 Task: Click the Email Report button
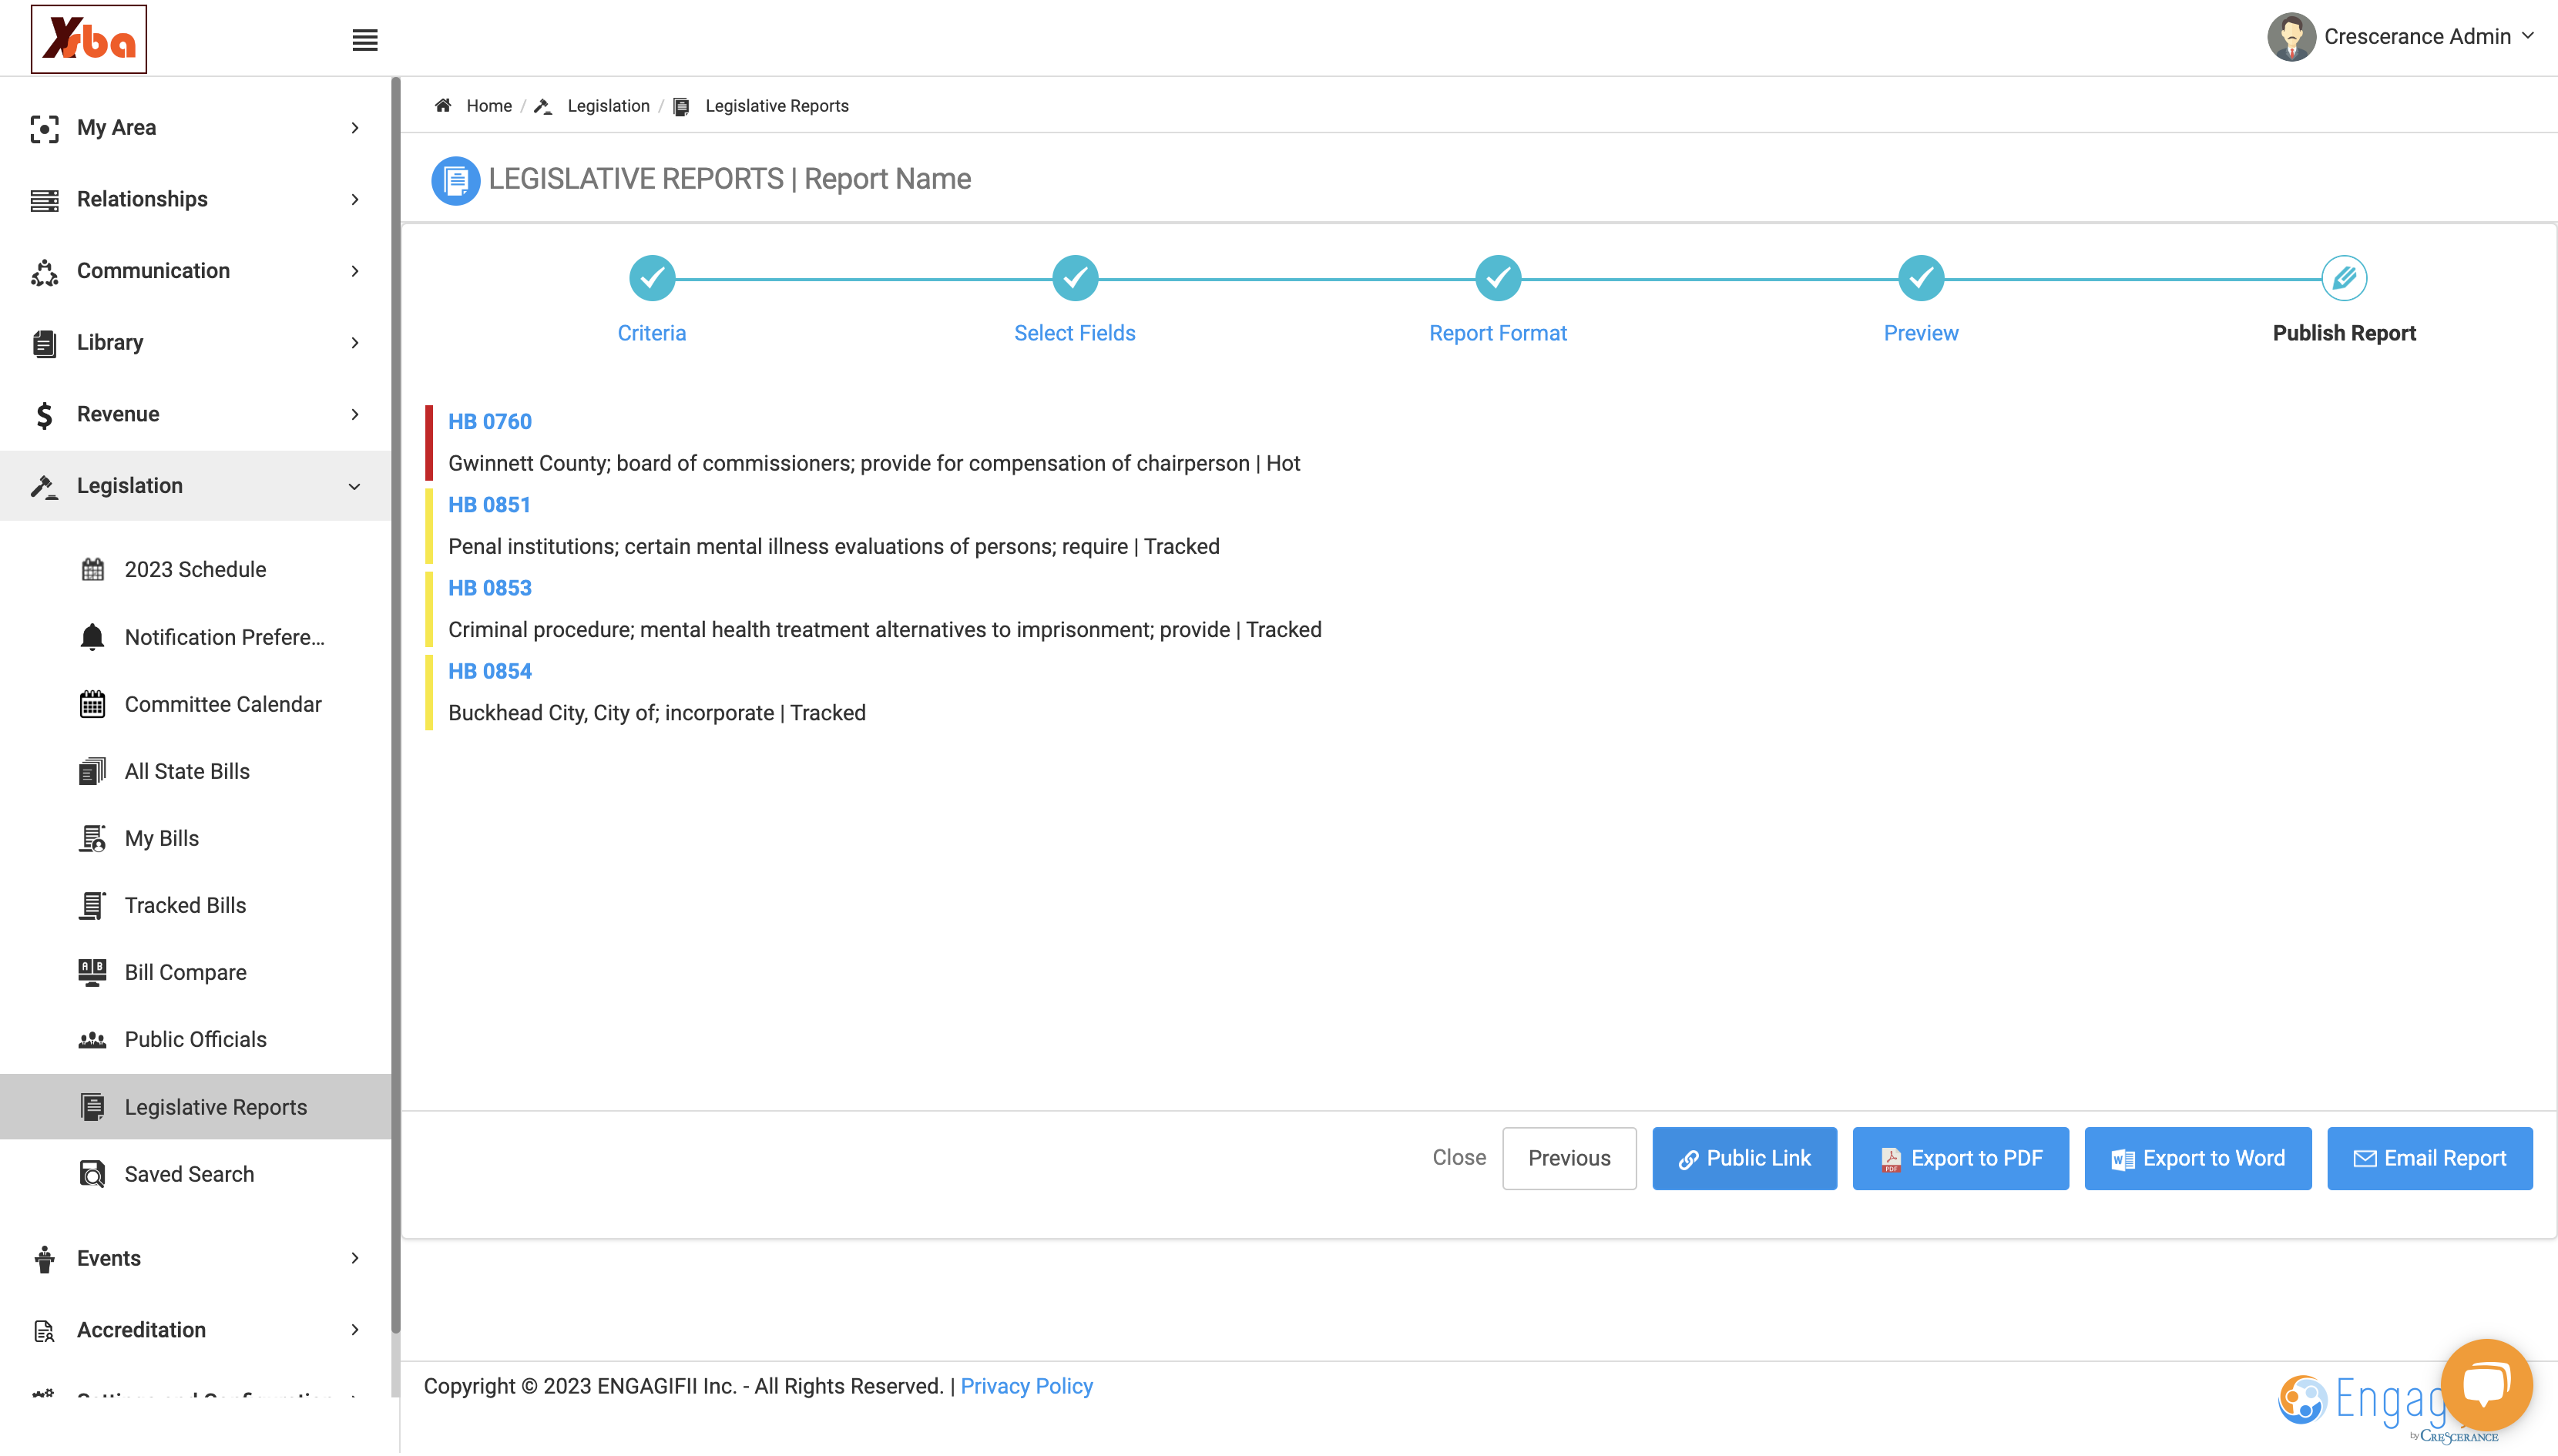[2429, 1158]
